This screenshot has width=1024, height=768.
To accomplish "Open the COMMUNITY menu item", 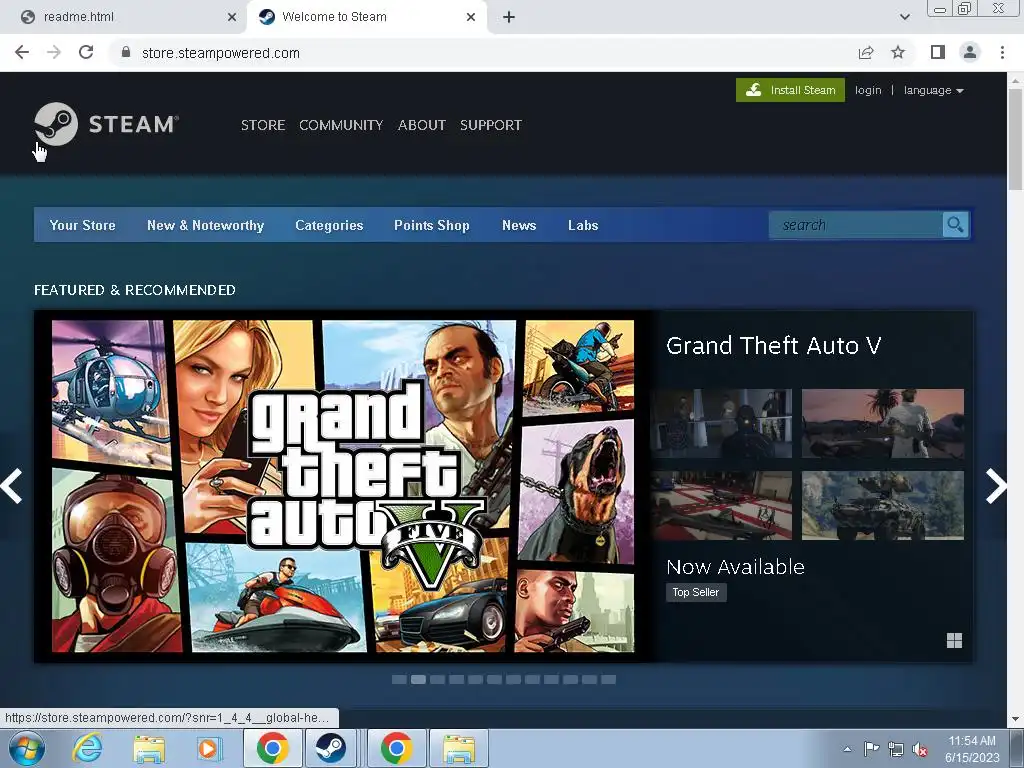I will pyautogui.click(x=341, y=125).
